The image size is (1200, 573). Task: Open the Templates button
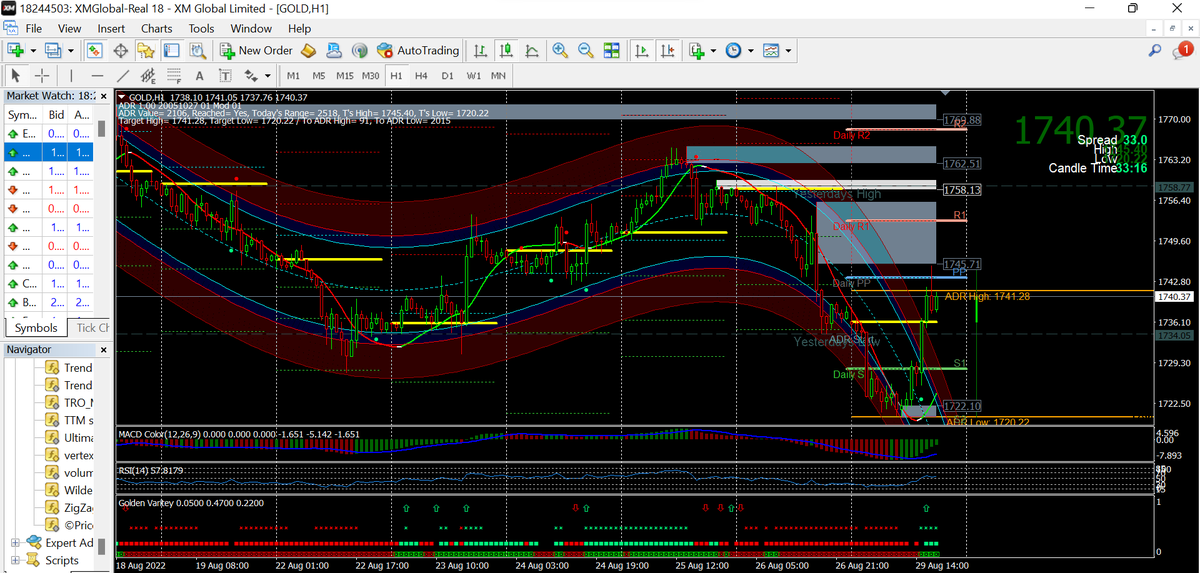[x=771, y=50]
